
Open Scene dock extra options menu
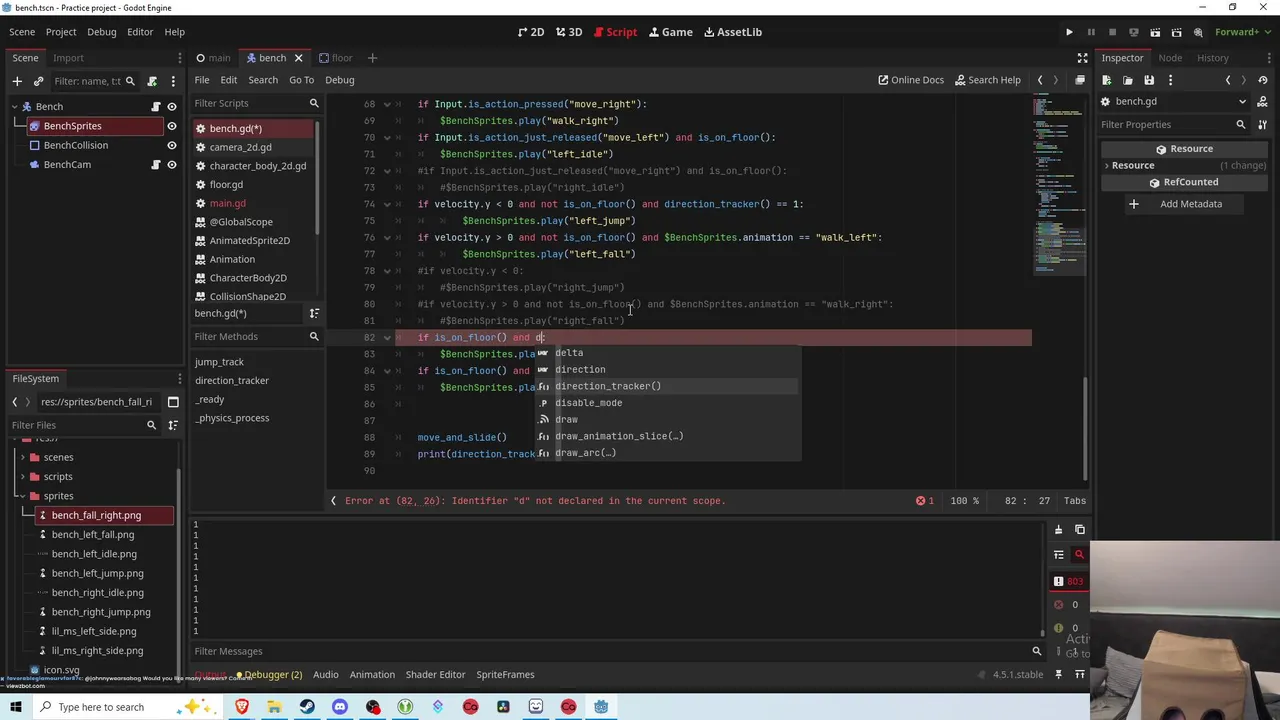(x=172, y=81)
